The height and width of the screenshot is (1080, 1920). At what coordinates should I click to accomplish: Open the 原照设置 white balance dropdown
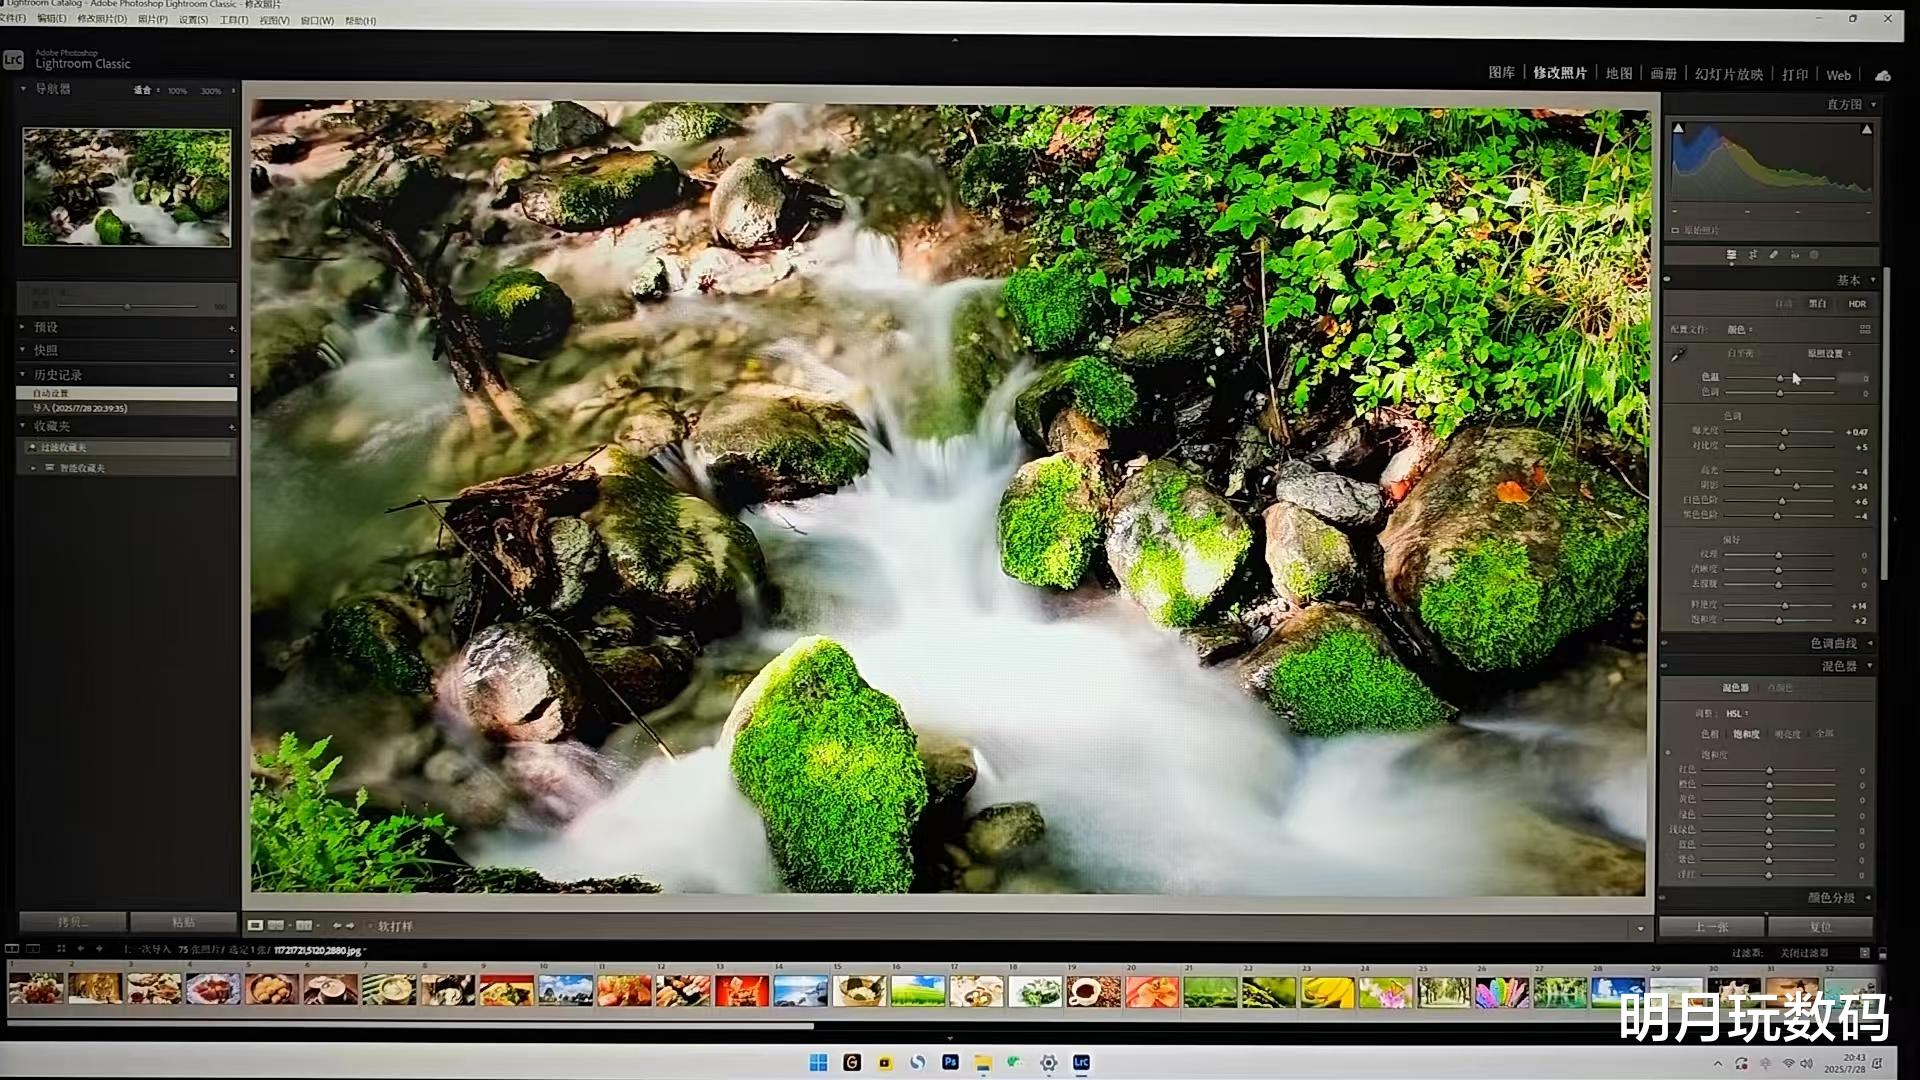tap(1829, 354)
